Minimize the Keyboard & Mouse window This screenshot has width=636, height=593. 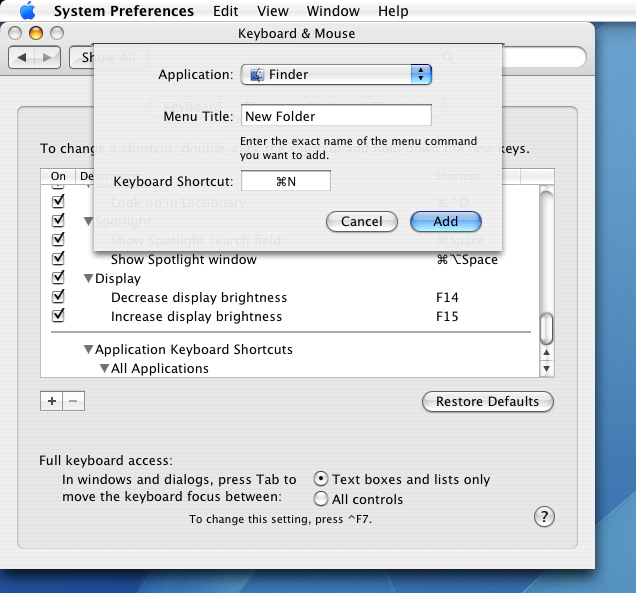tap(36, 33)
